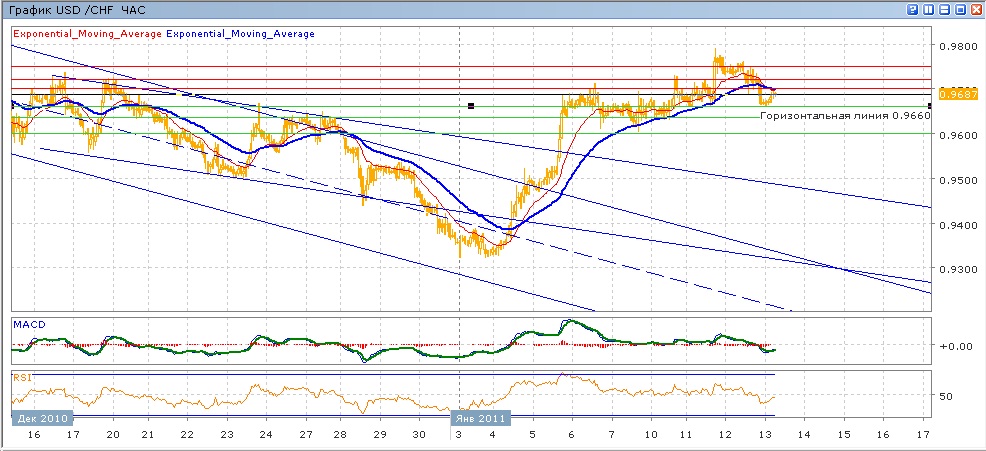The width and height of the screenshot is (986, 451).
Task: Click date 17 at right end of time axis
Action: [x=922, y=436]
